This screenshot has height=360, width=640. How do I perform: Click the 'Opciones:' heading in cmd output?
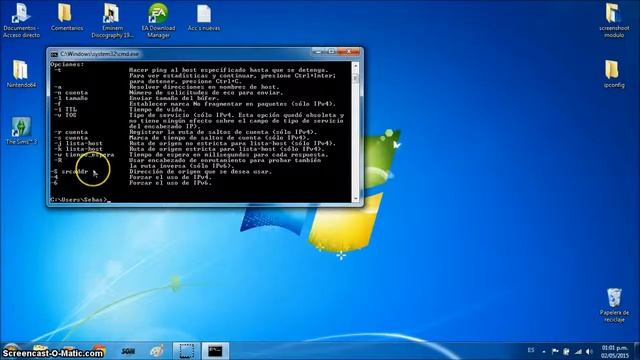67,64
